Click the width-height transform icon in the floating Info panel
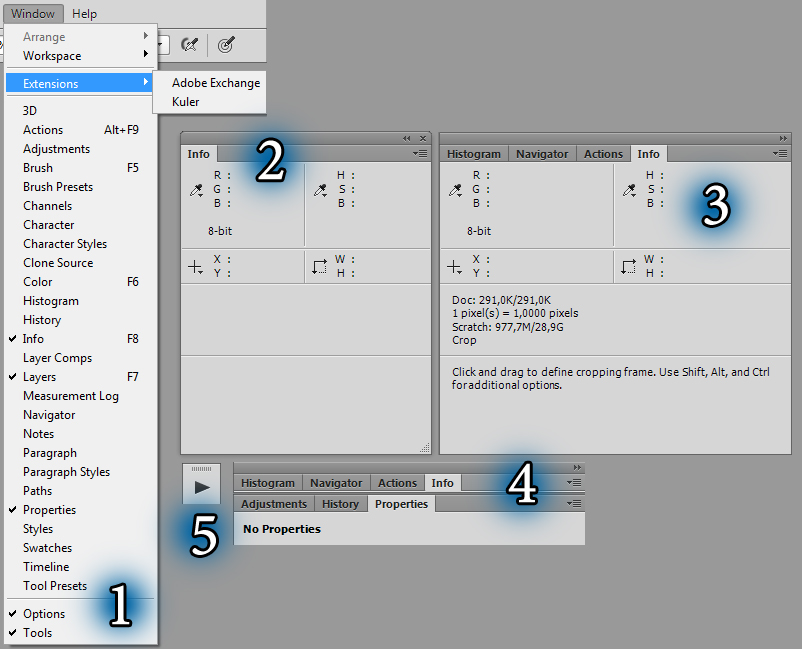The width and height of the screenshot is (802, 649). (320, 266)
